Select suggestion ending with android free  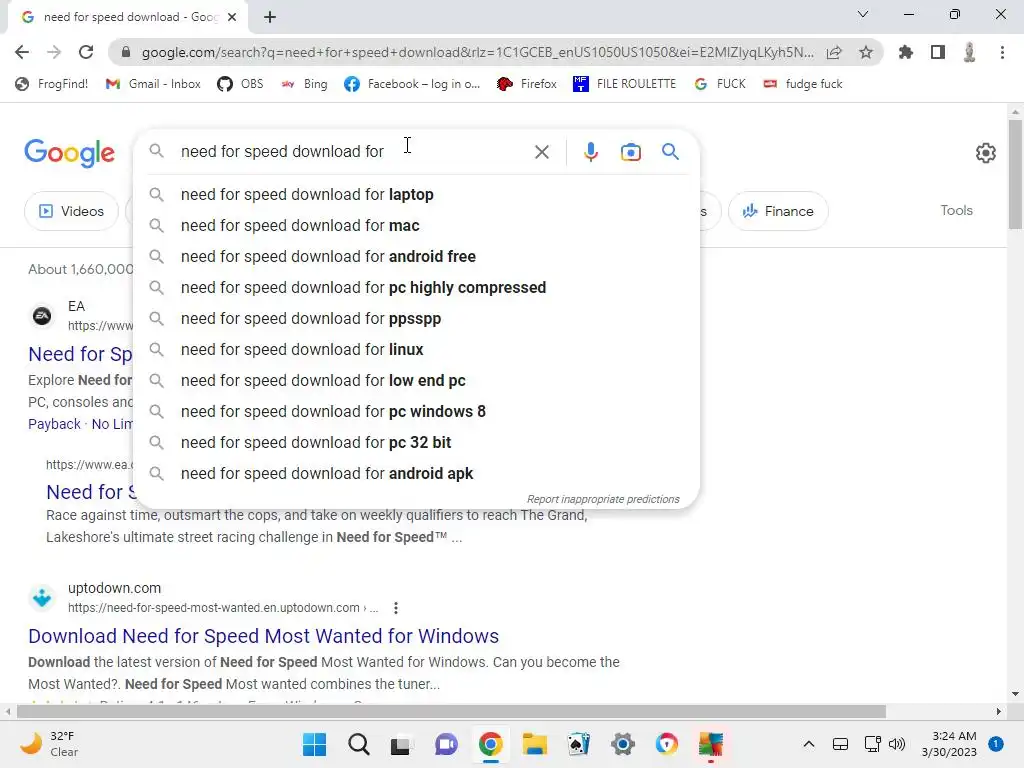[x=416, y=257]
